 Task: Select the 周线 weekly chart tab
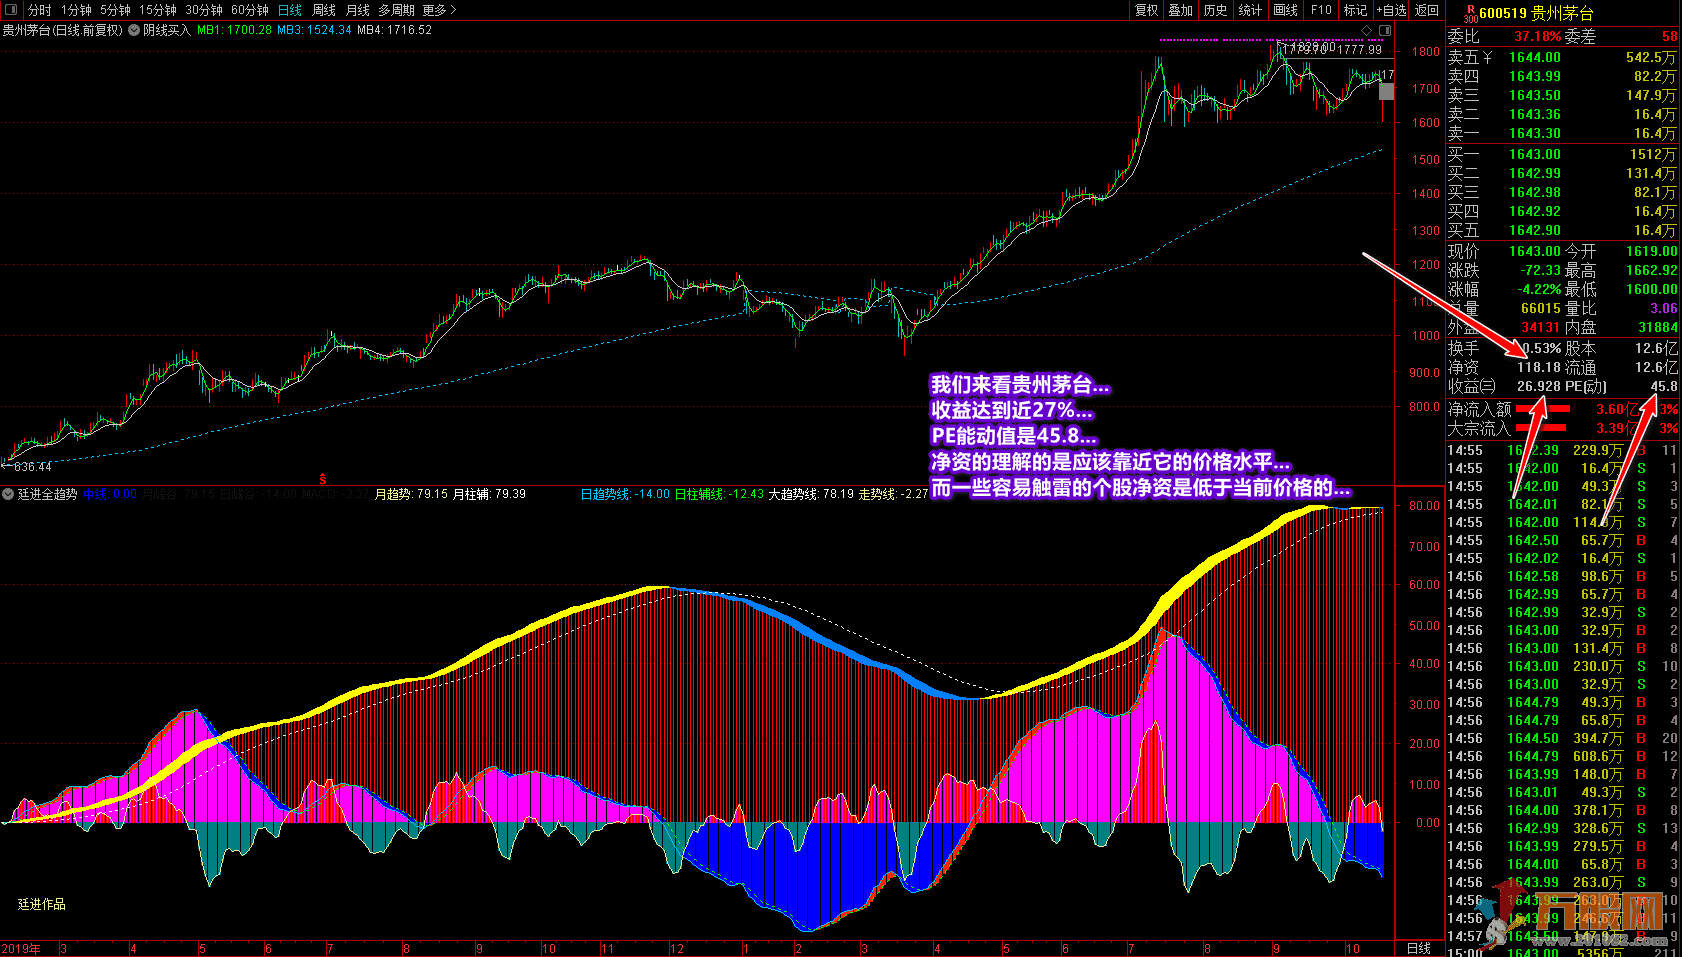coord(324,10)
